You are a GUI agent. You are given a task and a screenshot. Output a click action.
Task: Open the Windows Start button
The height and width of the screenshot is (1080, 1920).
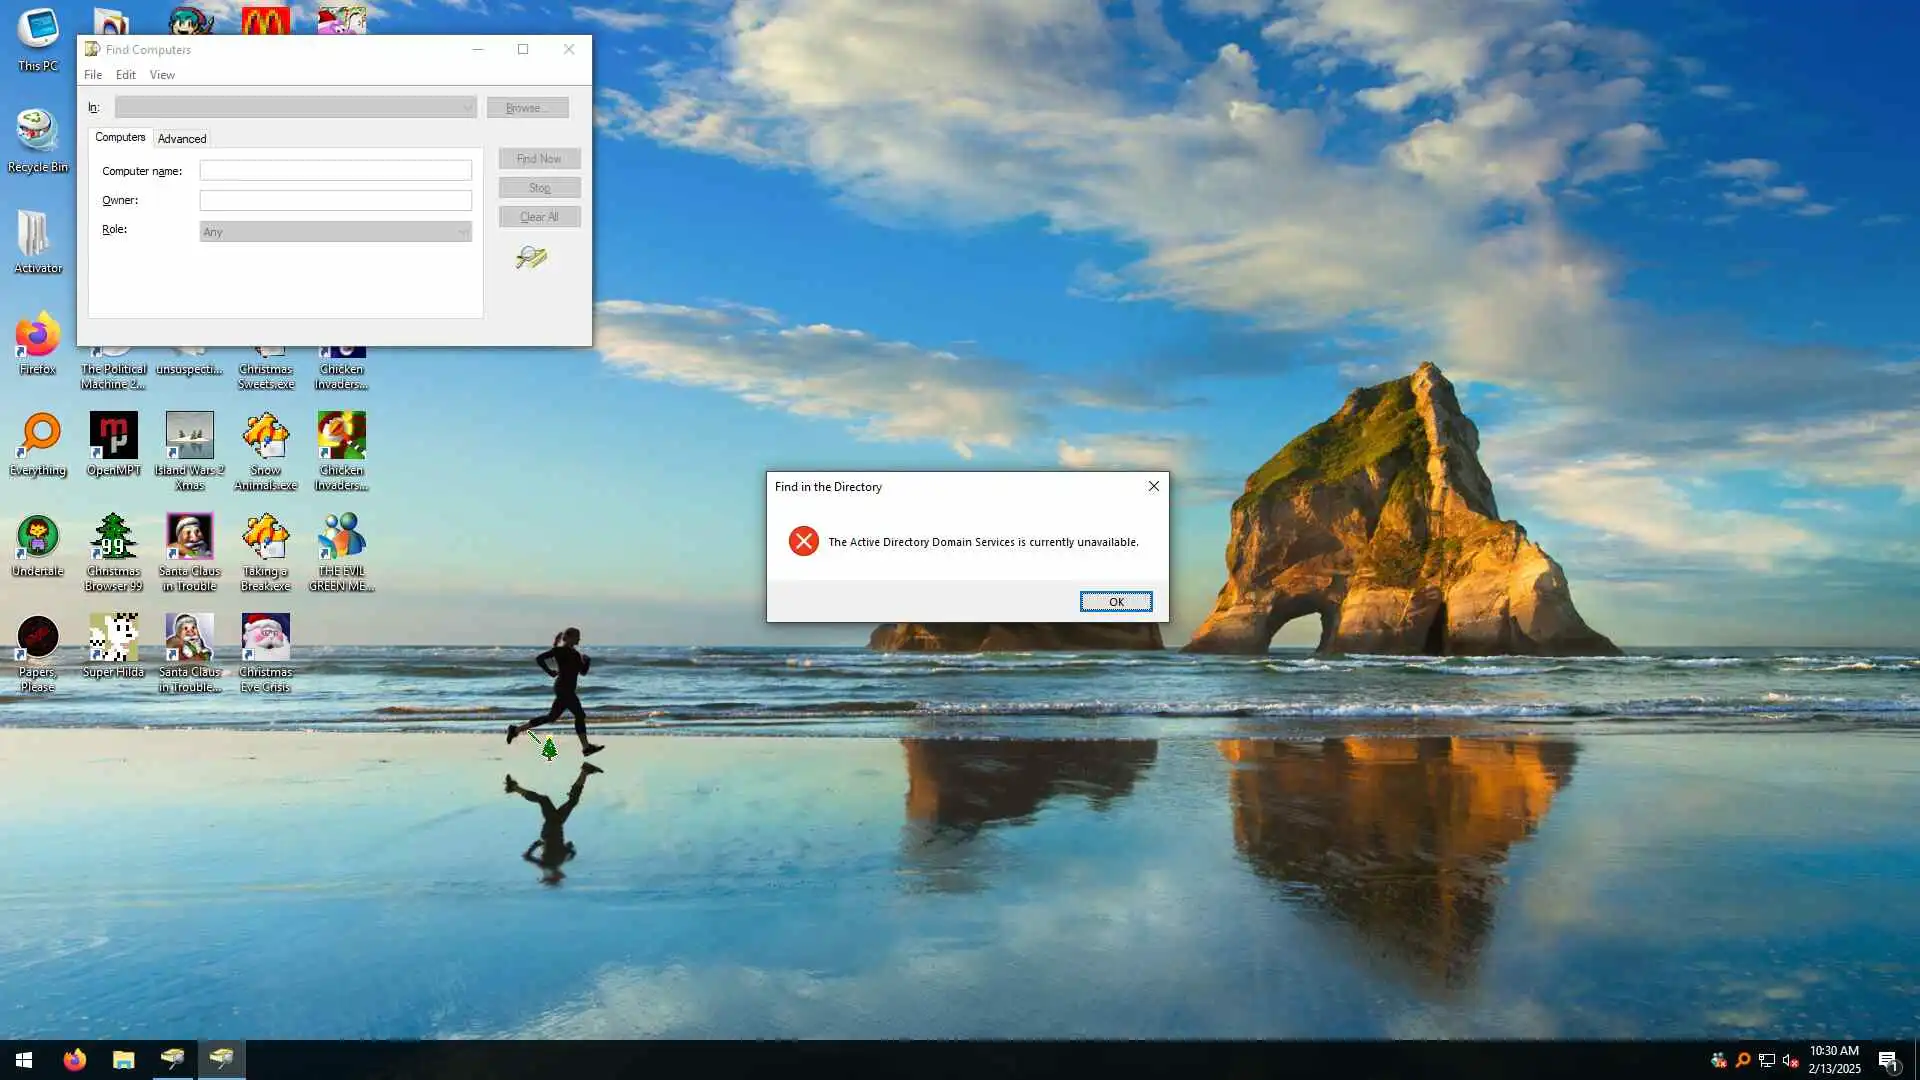pyautogui.click(x=24, y=1059)
